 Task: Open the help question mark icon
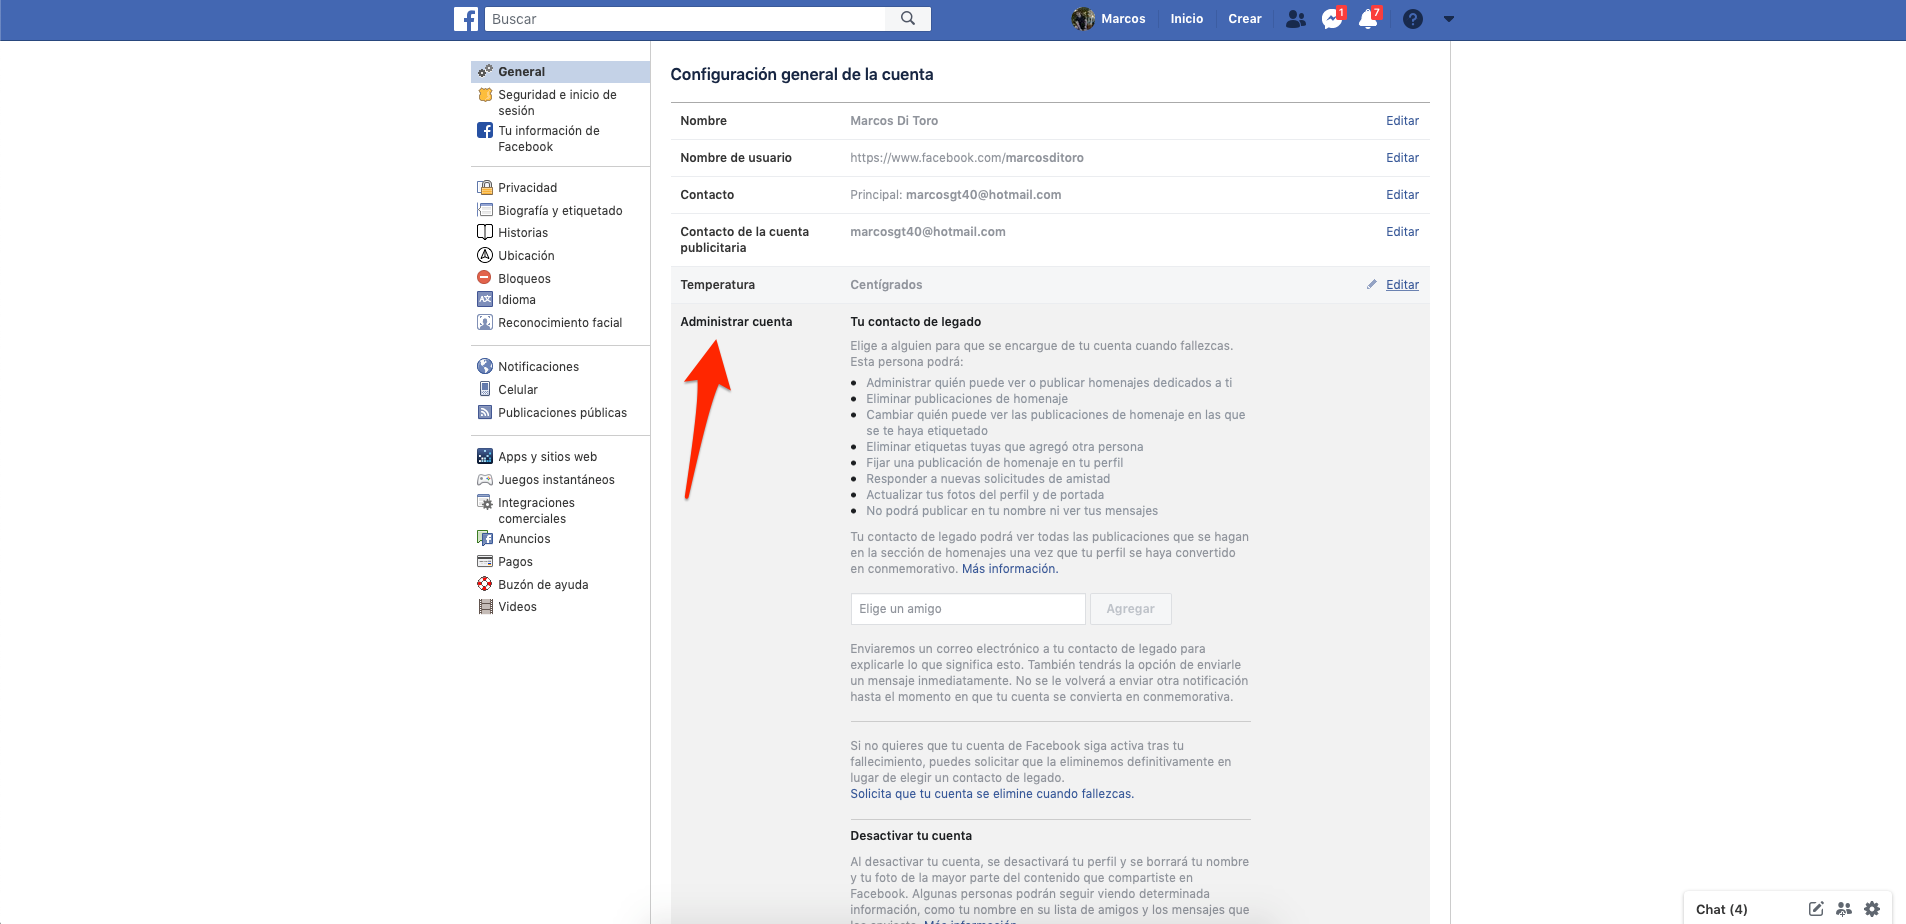pyautogui.click(x=1412, y=19)
